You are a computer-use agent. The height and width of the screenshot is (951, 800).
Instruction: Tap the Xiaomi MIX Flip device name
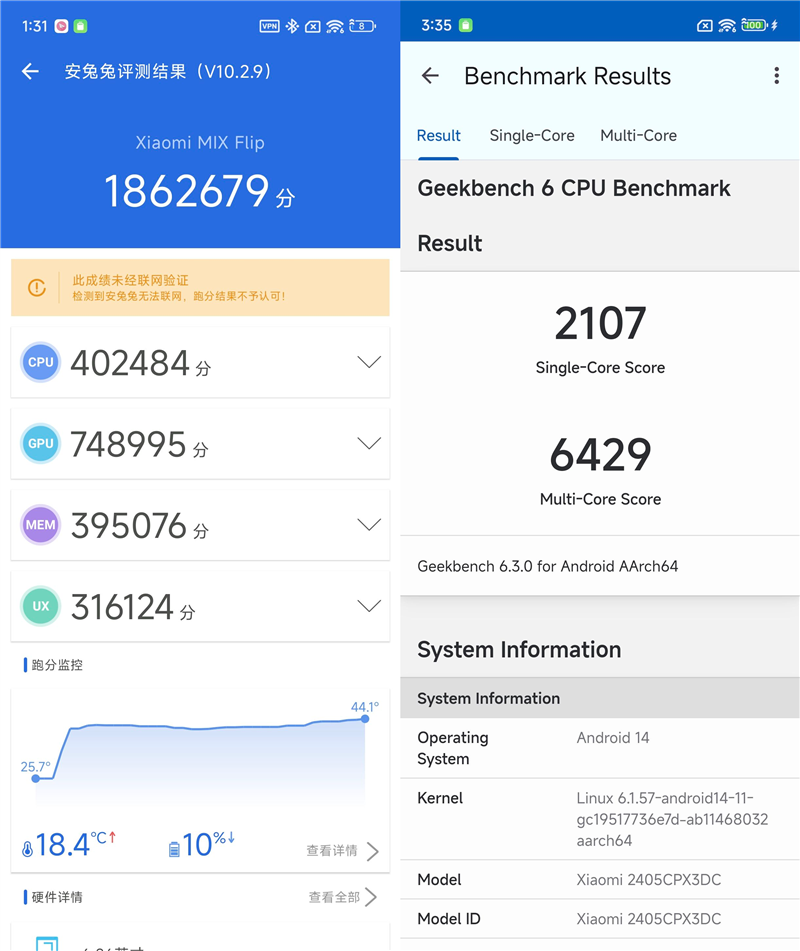200,143
